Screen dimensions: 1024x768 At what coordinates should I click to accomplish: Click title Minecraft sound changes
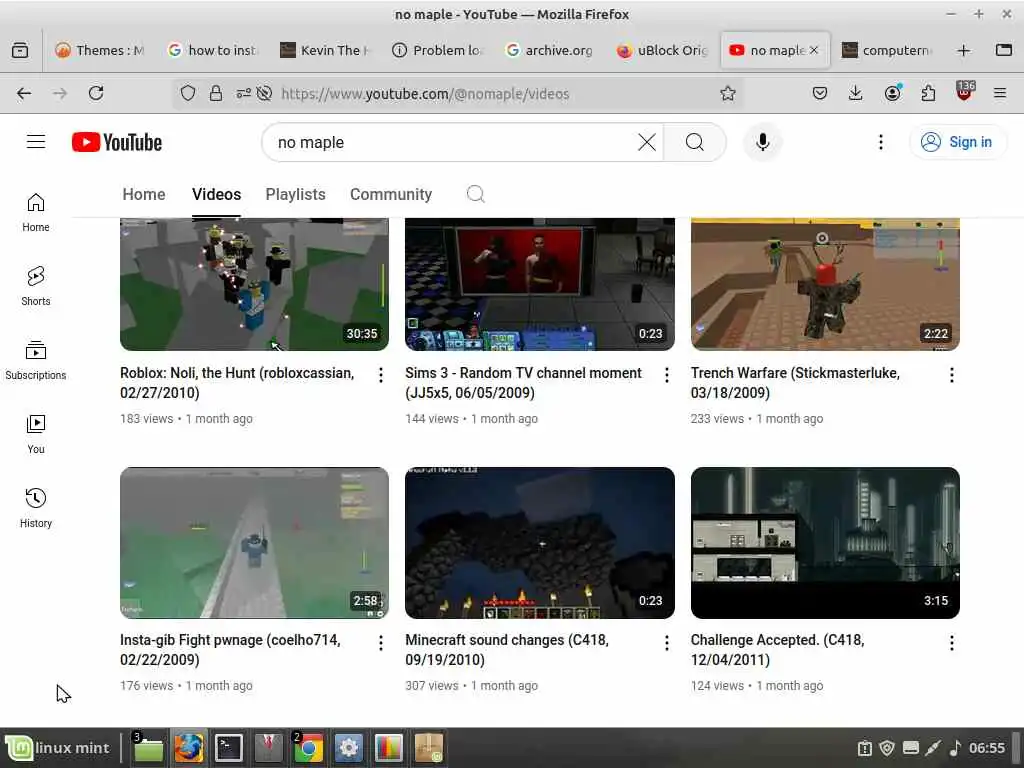pyautogui.click(x=507, y=650)
